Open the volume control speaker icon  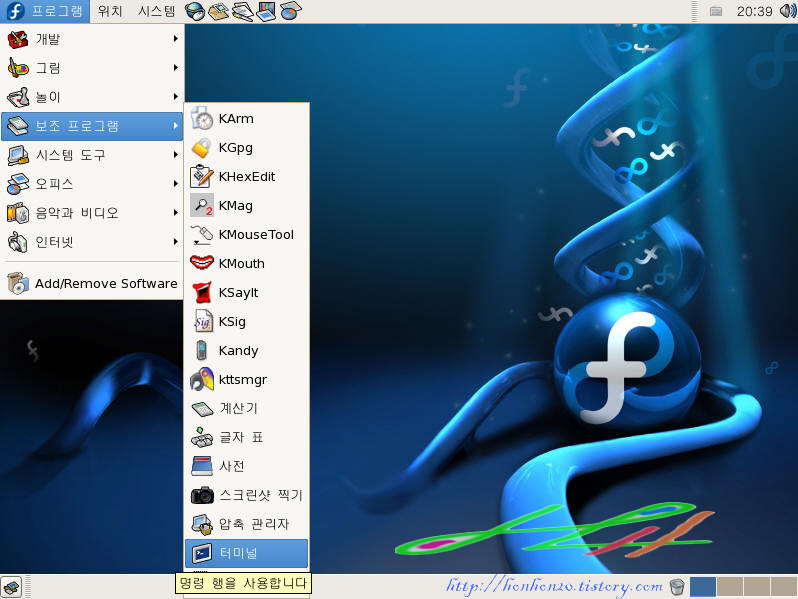[x=788, y=11]
